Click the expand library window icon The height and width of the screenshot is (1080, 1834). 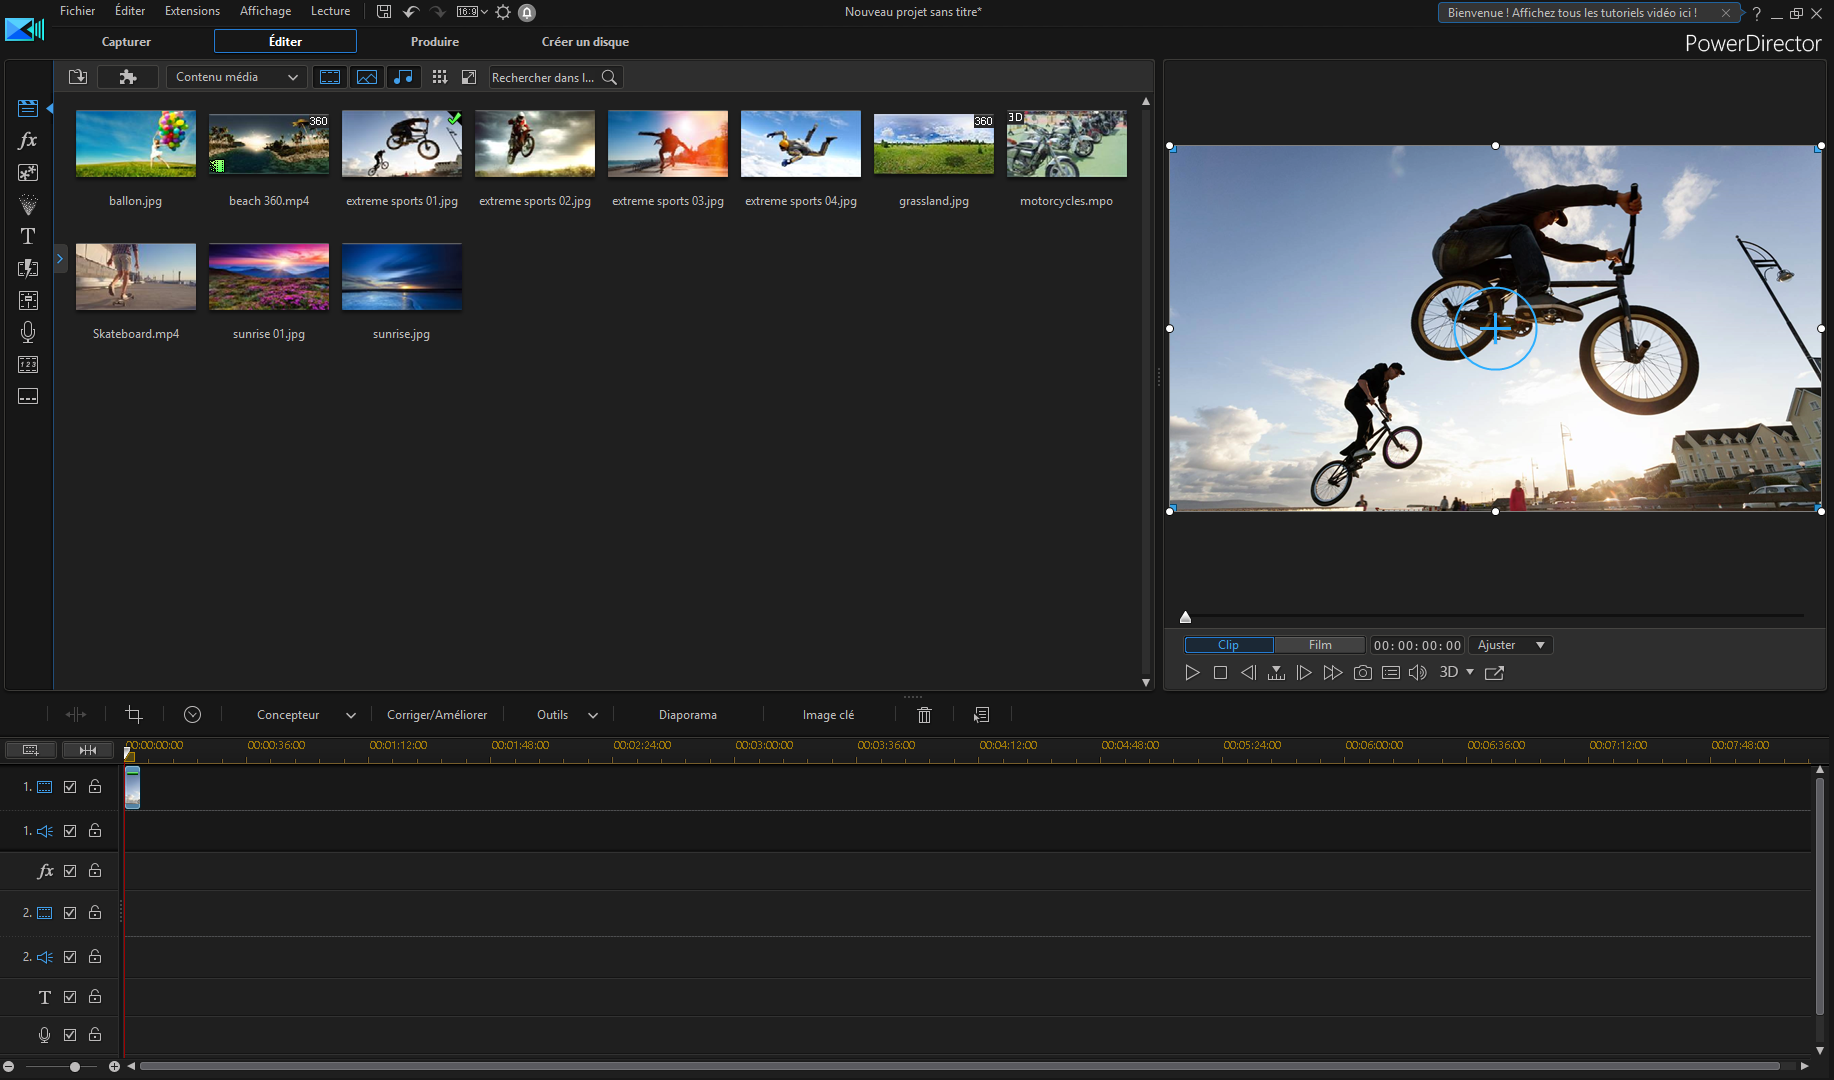click(468, 77)
